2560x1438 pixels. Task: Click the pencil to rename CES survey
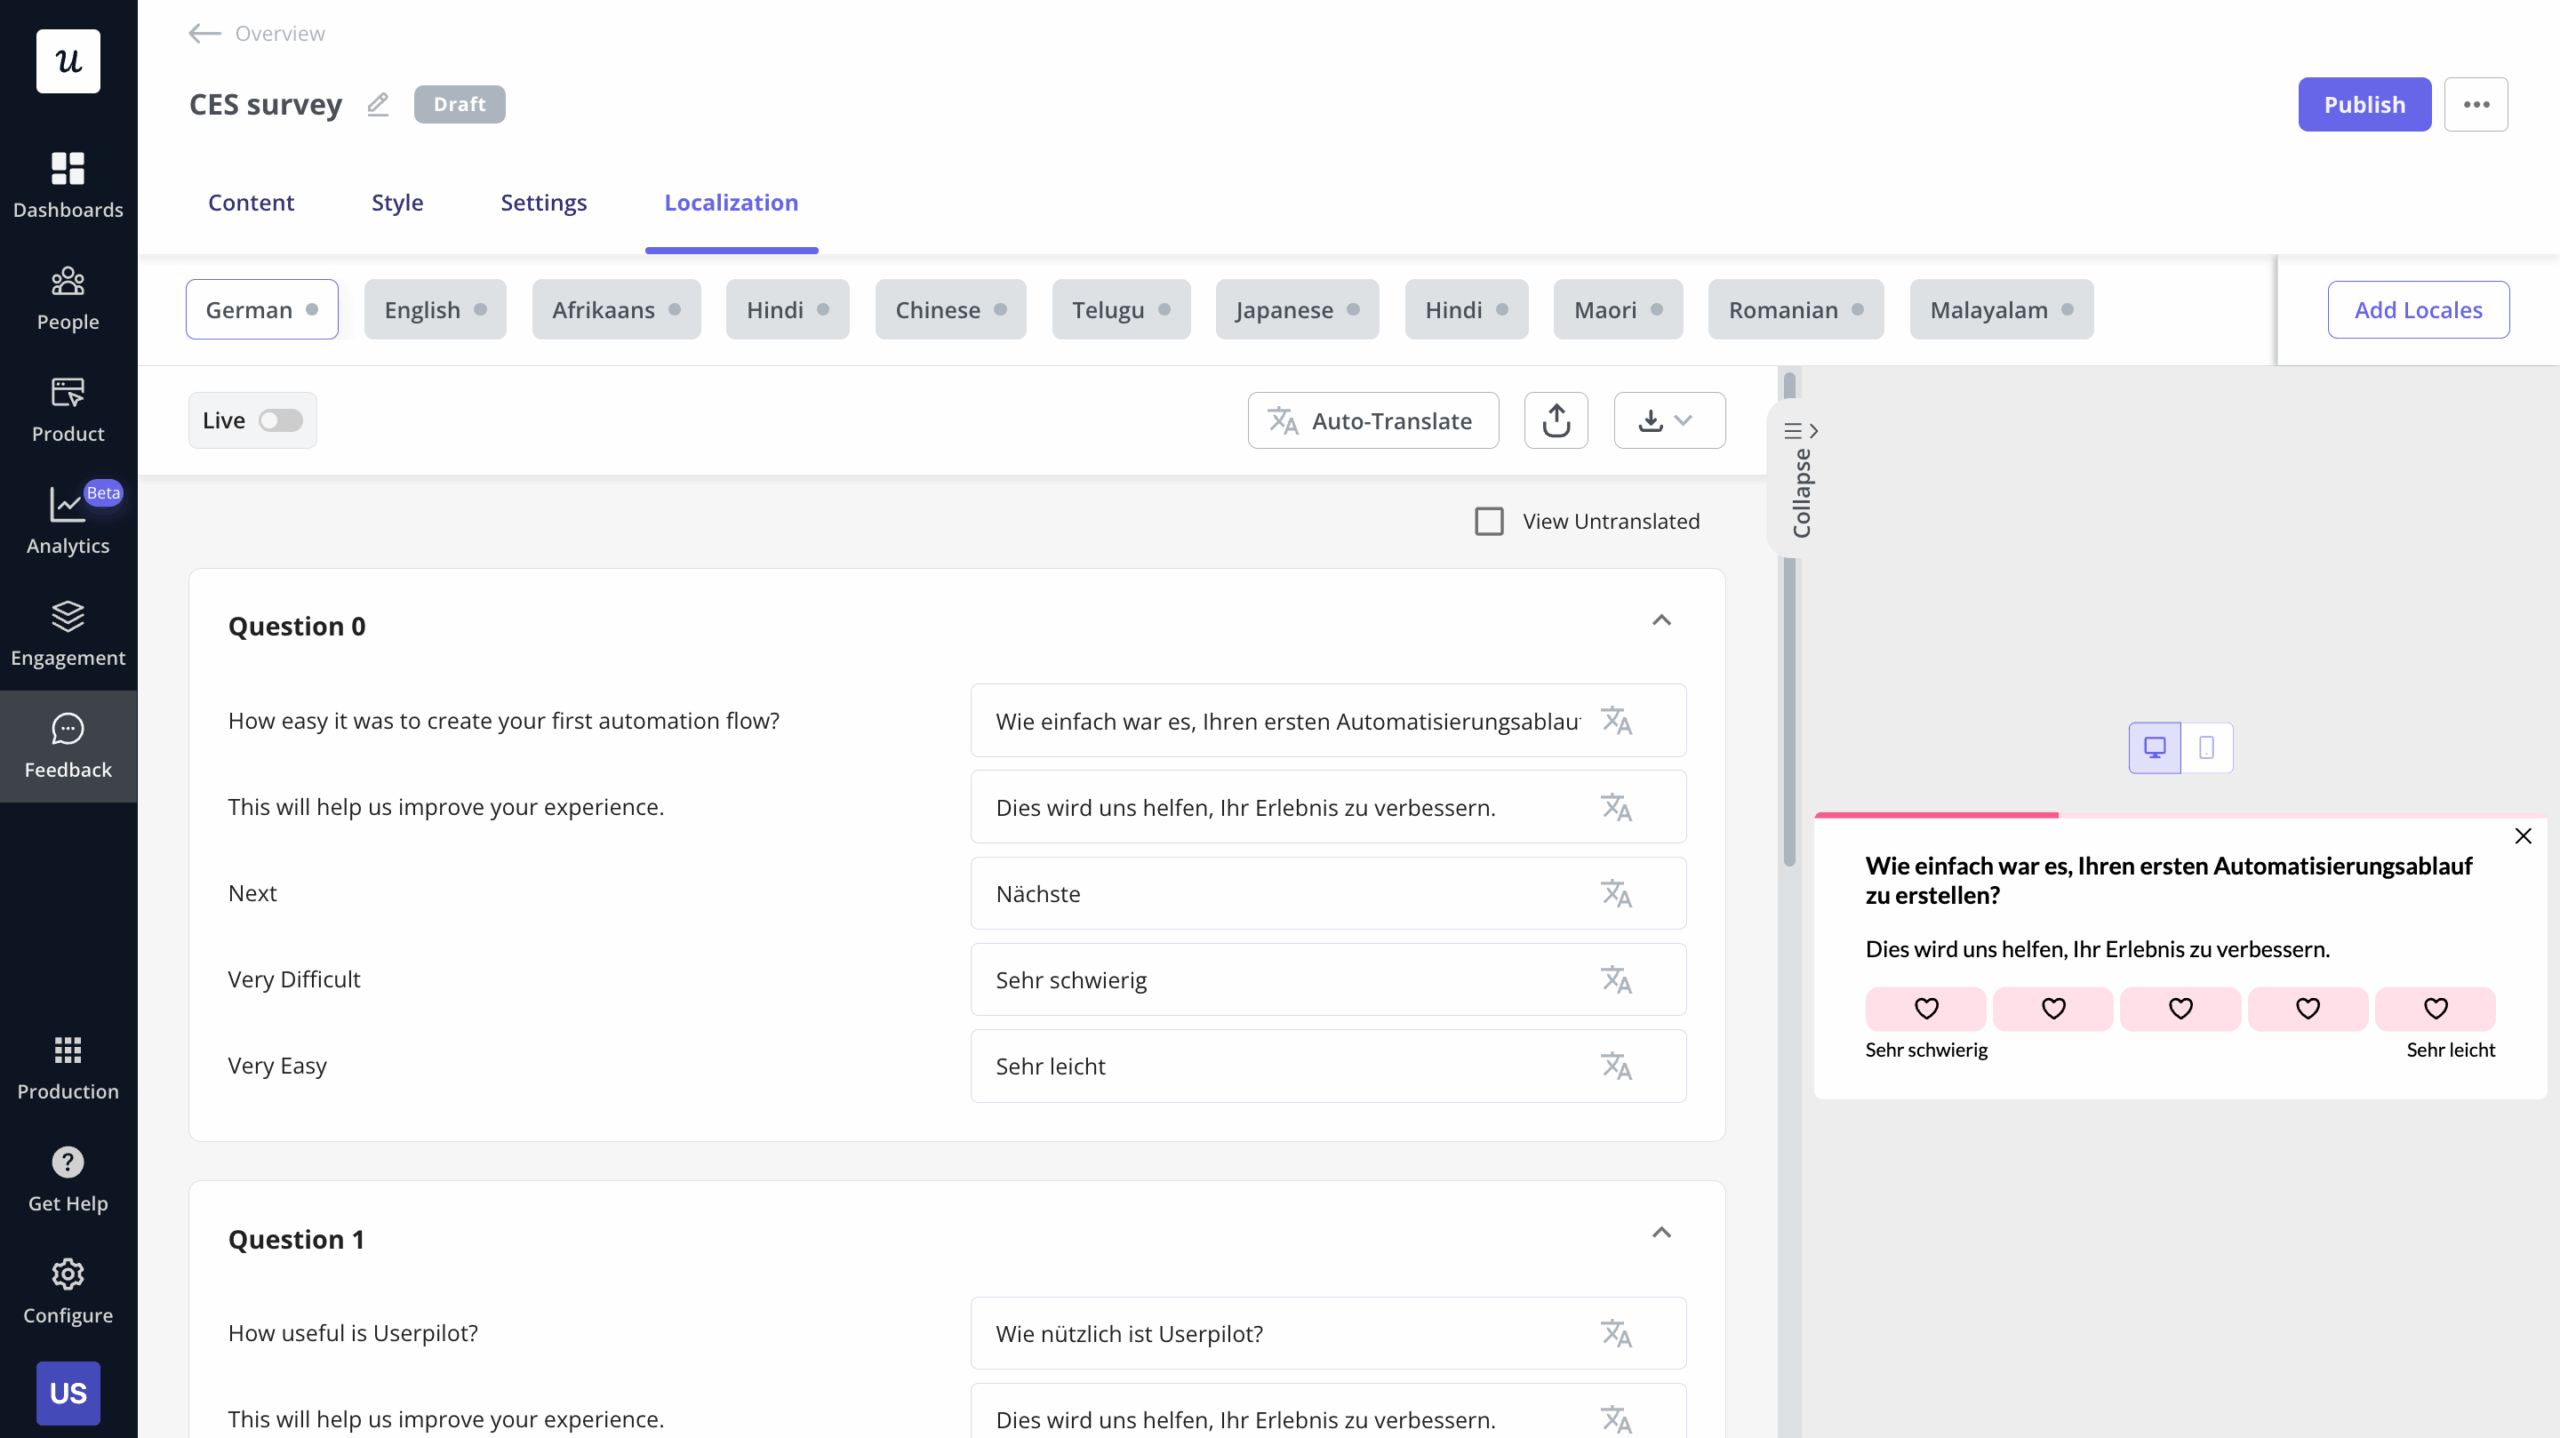(x=378, y=104)
